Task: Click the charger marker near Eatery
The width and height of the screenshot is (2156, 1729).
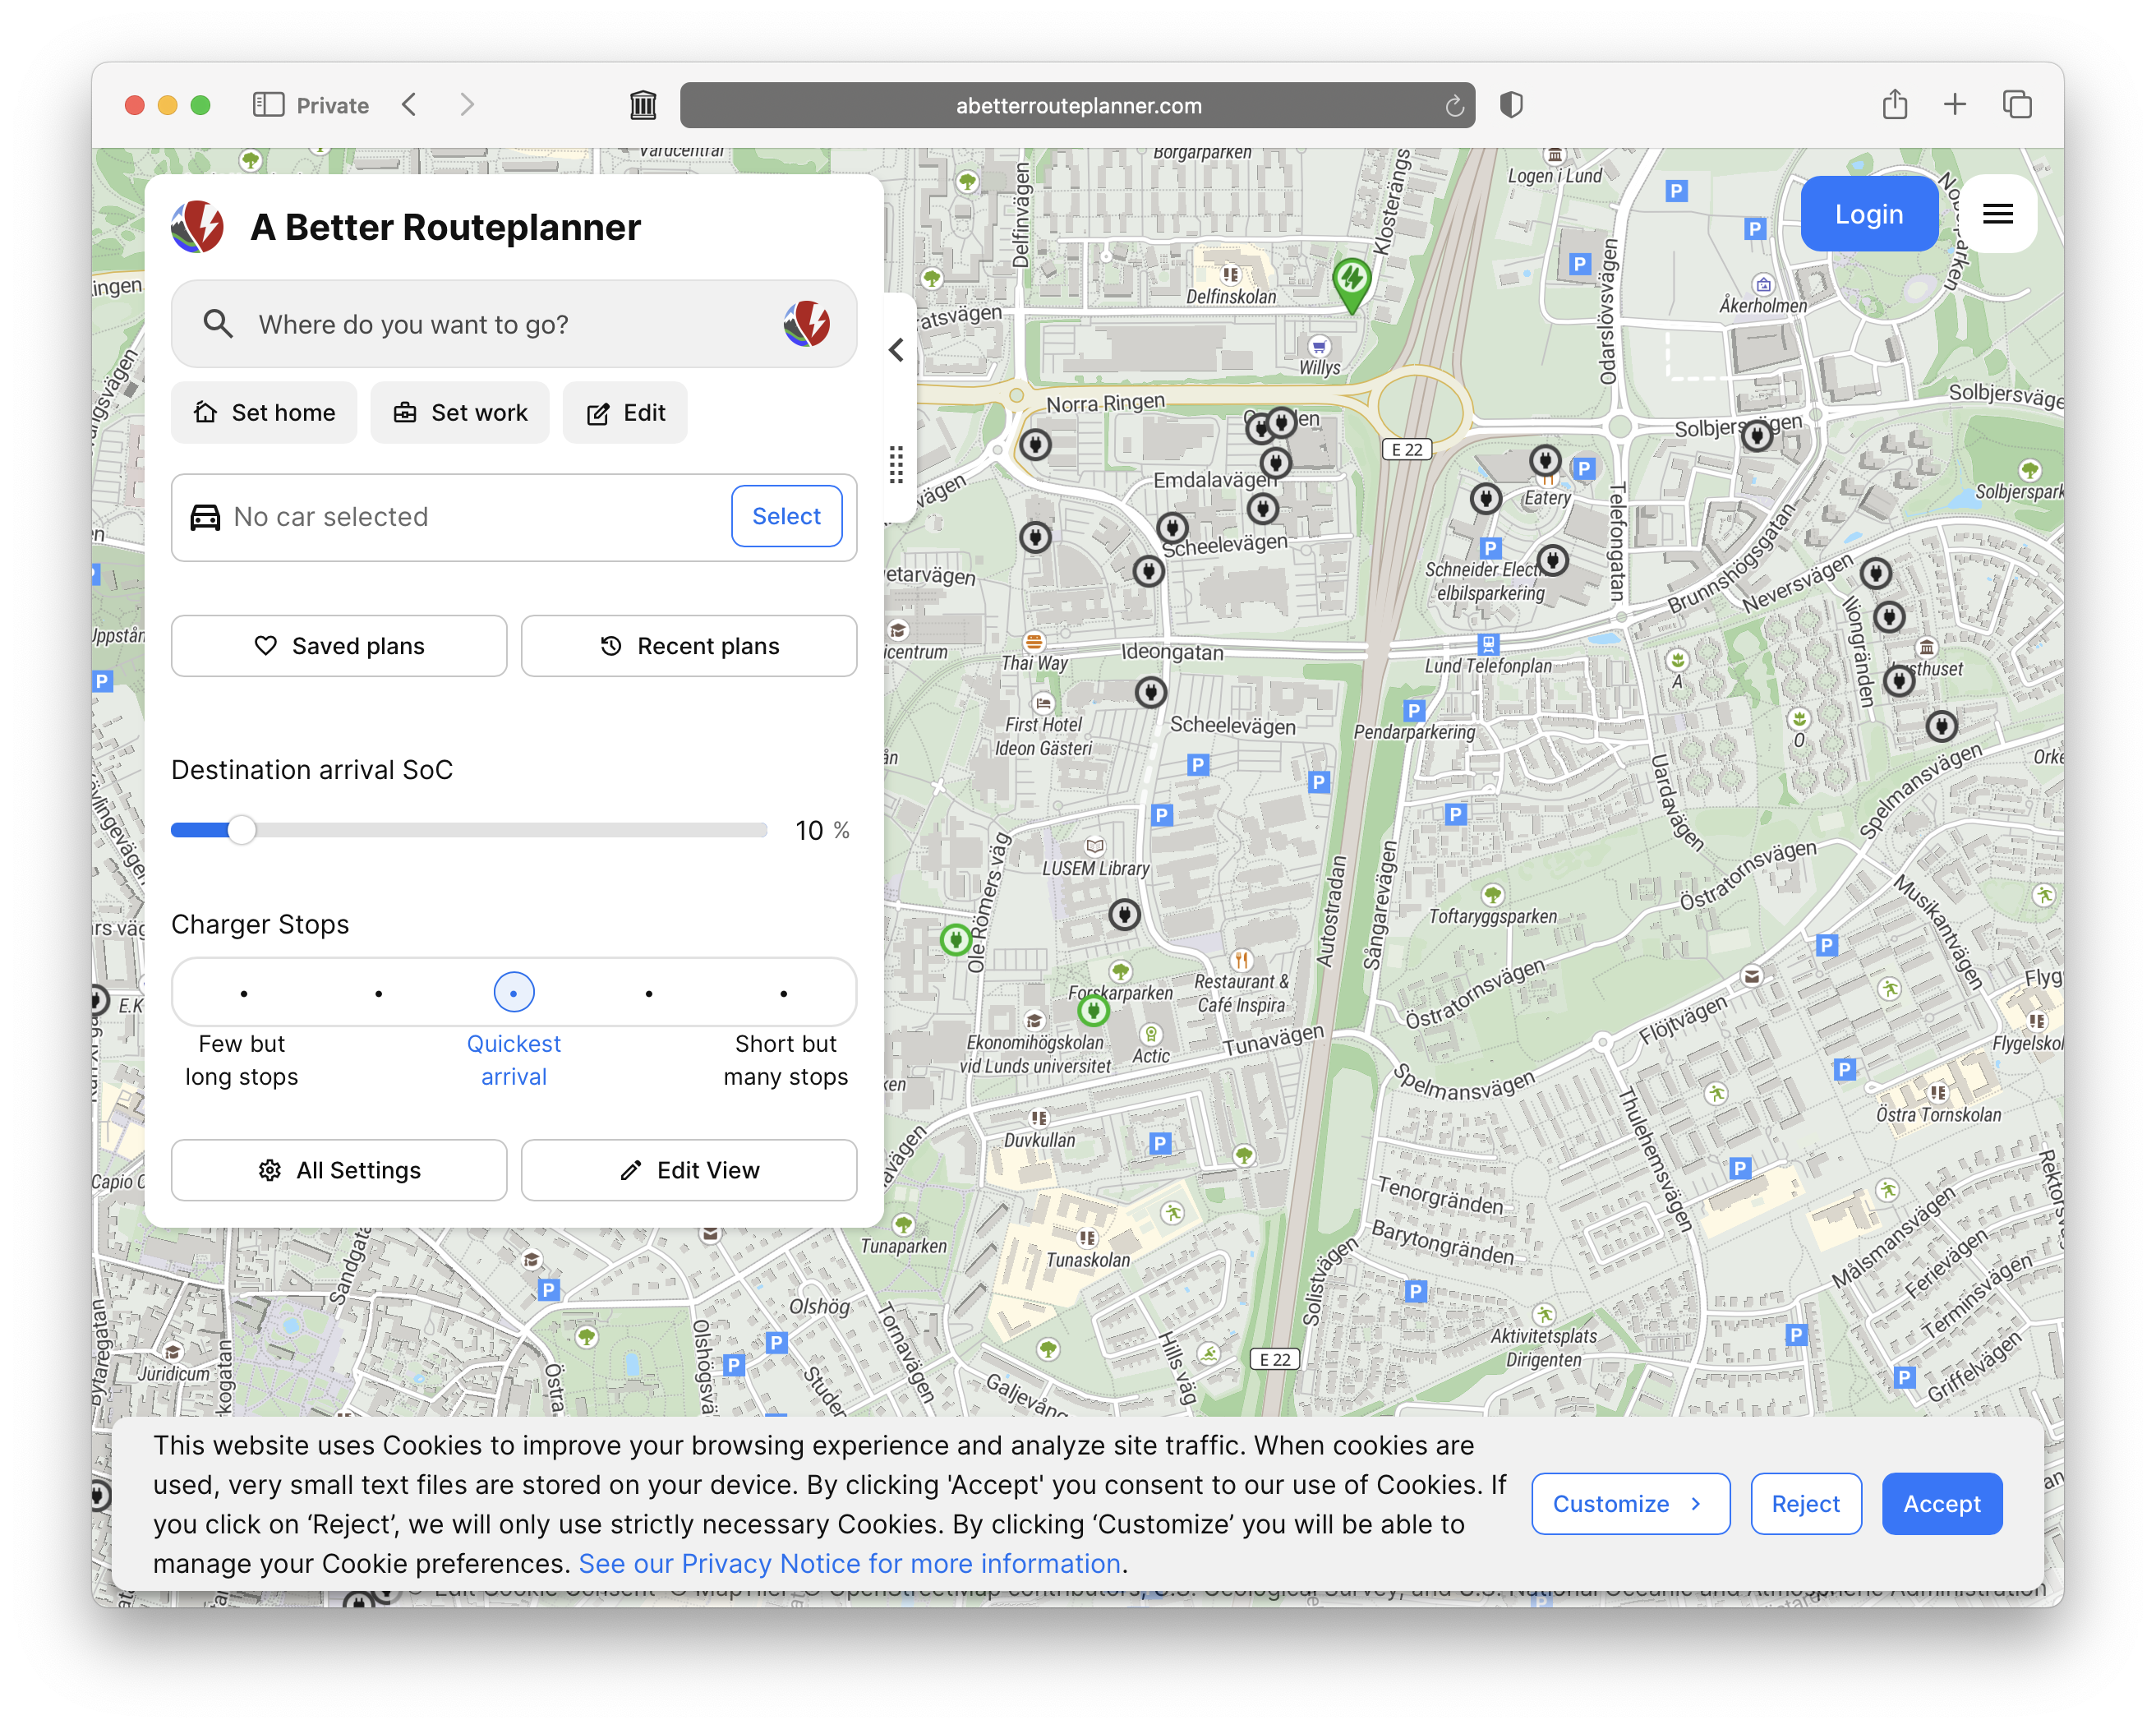Action: coord(1545,460)
